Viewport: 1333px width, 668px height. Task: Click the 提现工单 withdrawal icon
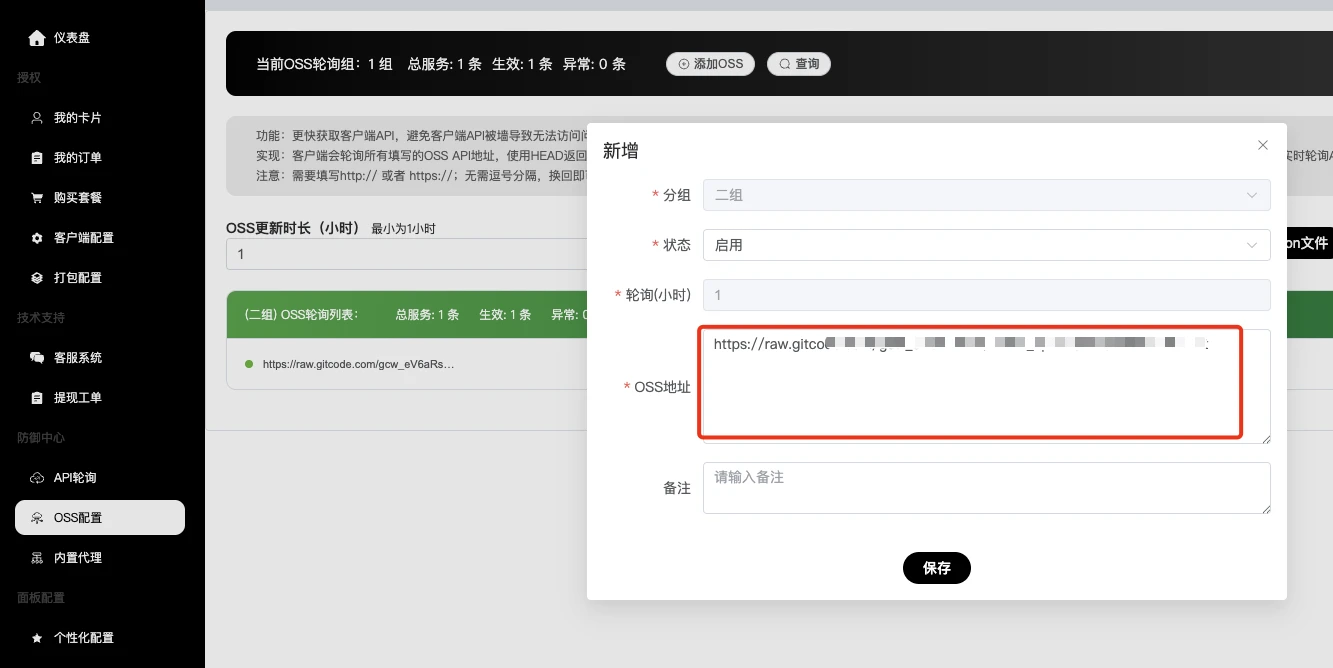point(34,397)
